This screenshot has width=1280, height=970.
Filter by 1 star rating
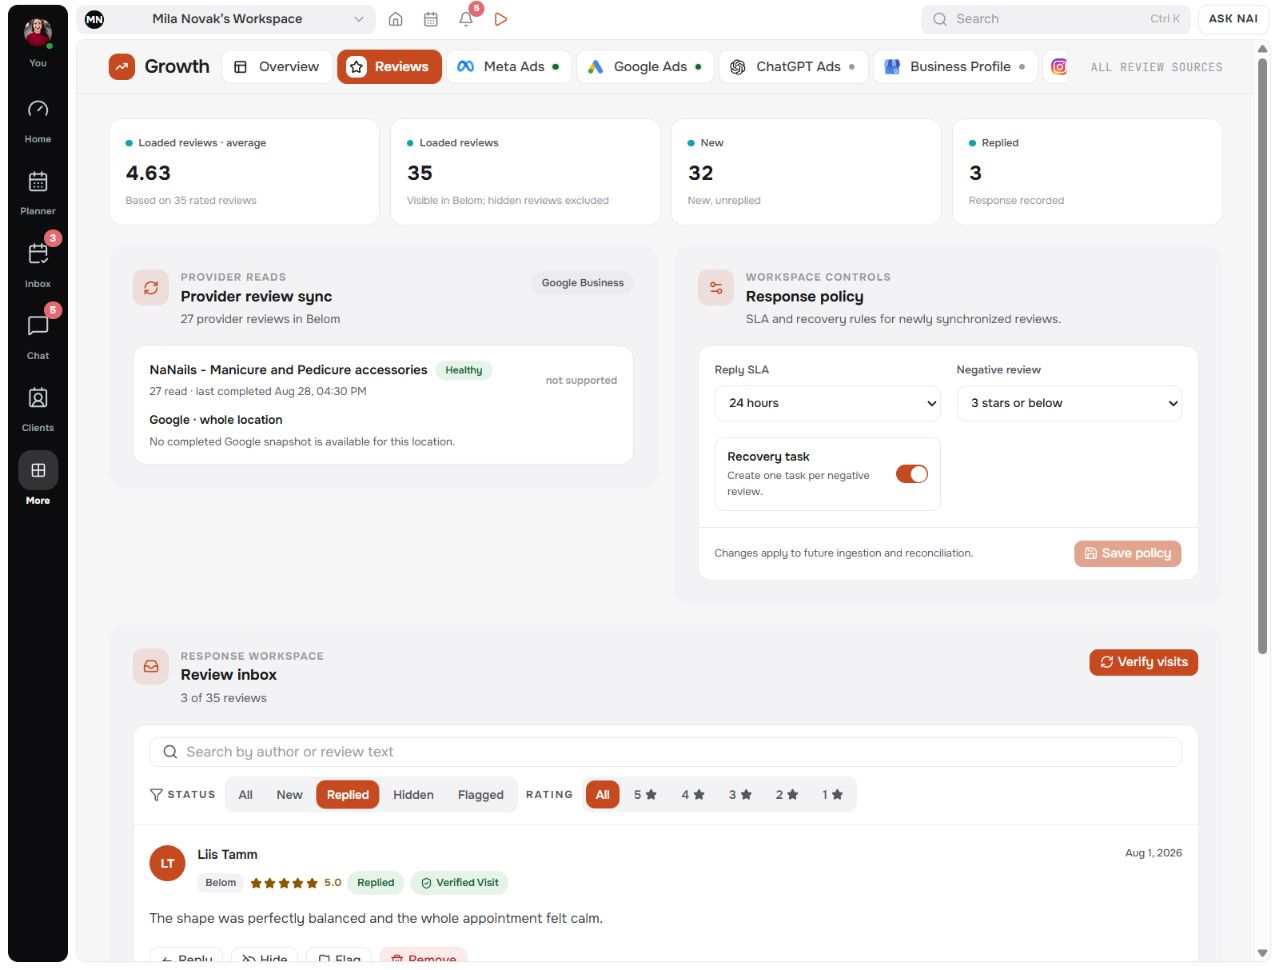click(833, 795)
